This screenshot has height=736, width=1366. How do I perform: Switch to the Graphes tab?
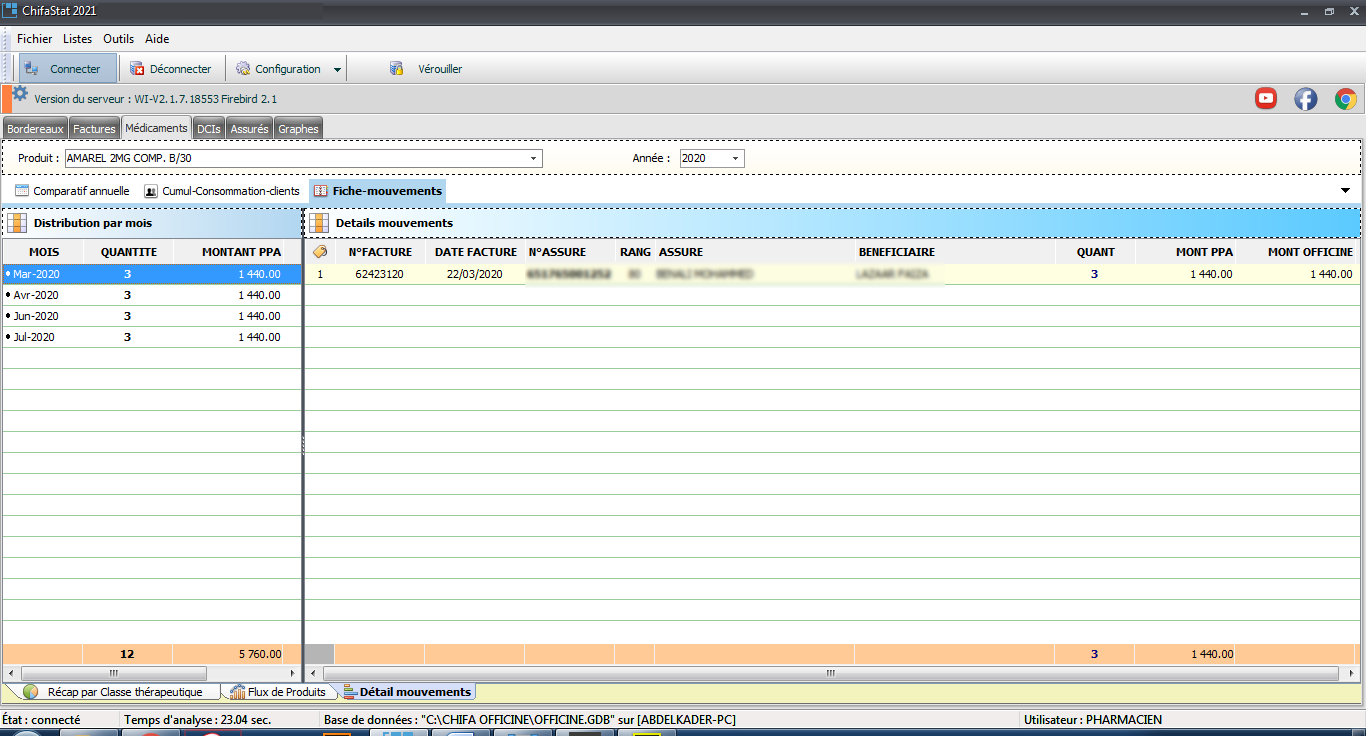click(x=298, y=129)
